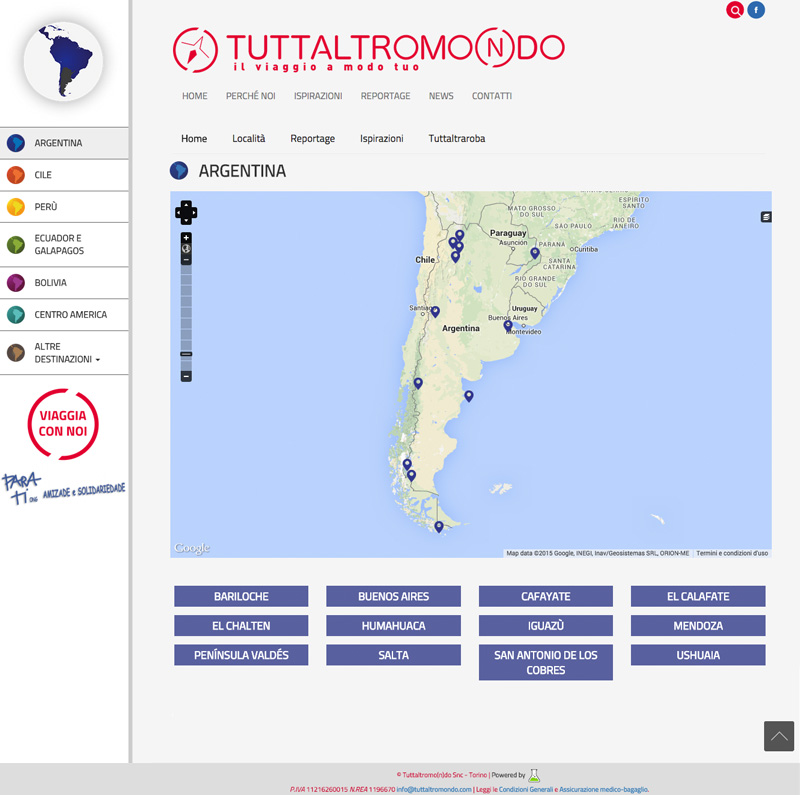The width and height of the screenshot is (800, 795).
Task: Open the MENDOZA location button
Action: (698, 626)
